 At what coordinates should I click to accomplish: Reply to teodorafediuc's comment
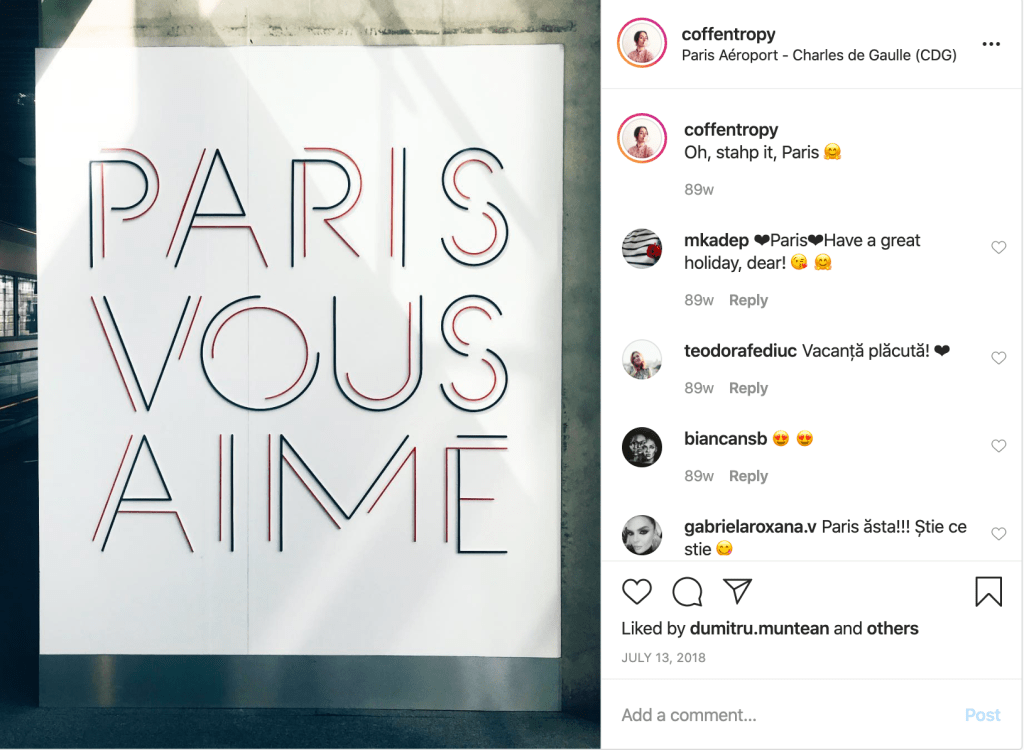click(x=748, y=388)
